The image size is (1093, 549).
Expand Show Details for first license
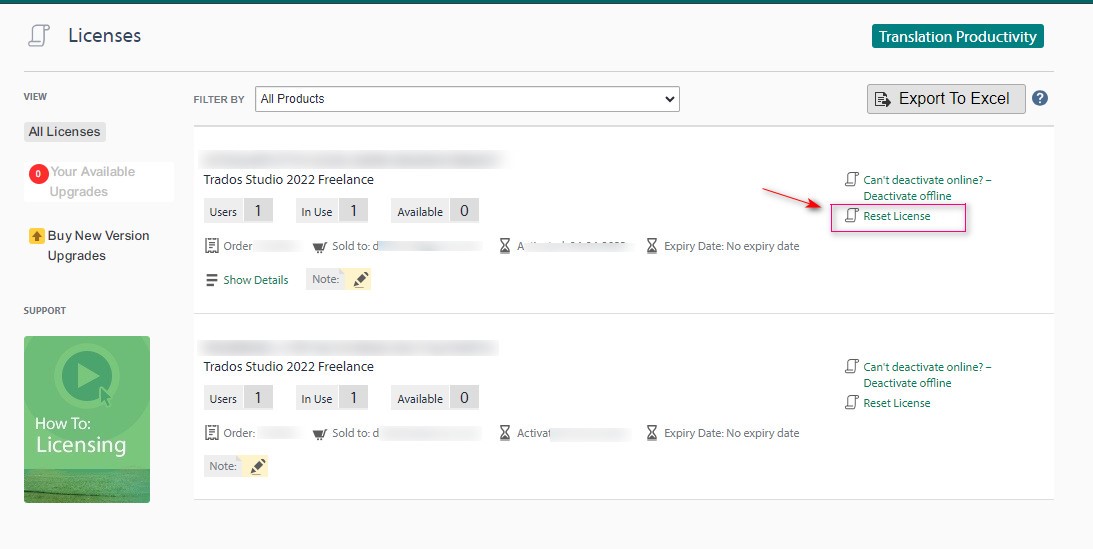(255, 280)
